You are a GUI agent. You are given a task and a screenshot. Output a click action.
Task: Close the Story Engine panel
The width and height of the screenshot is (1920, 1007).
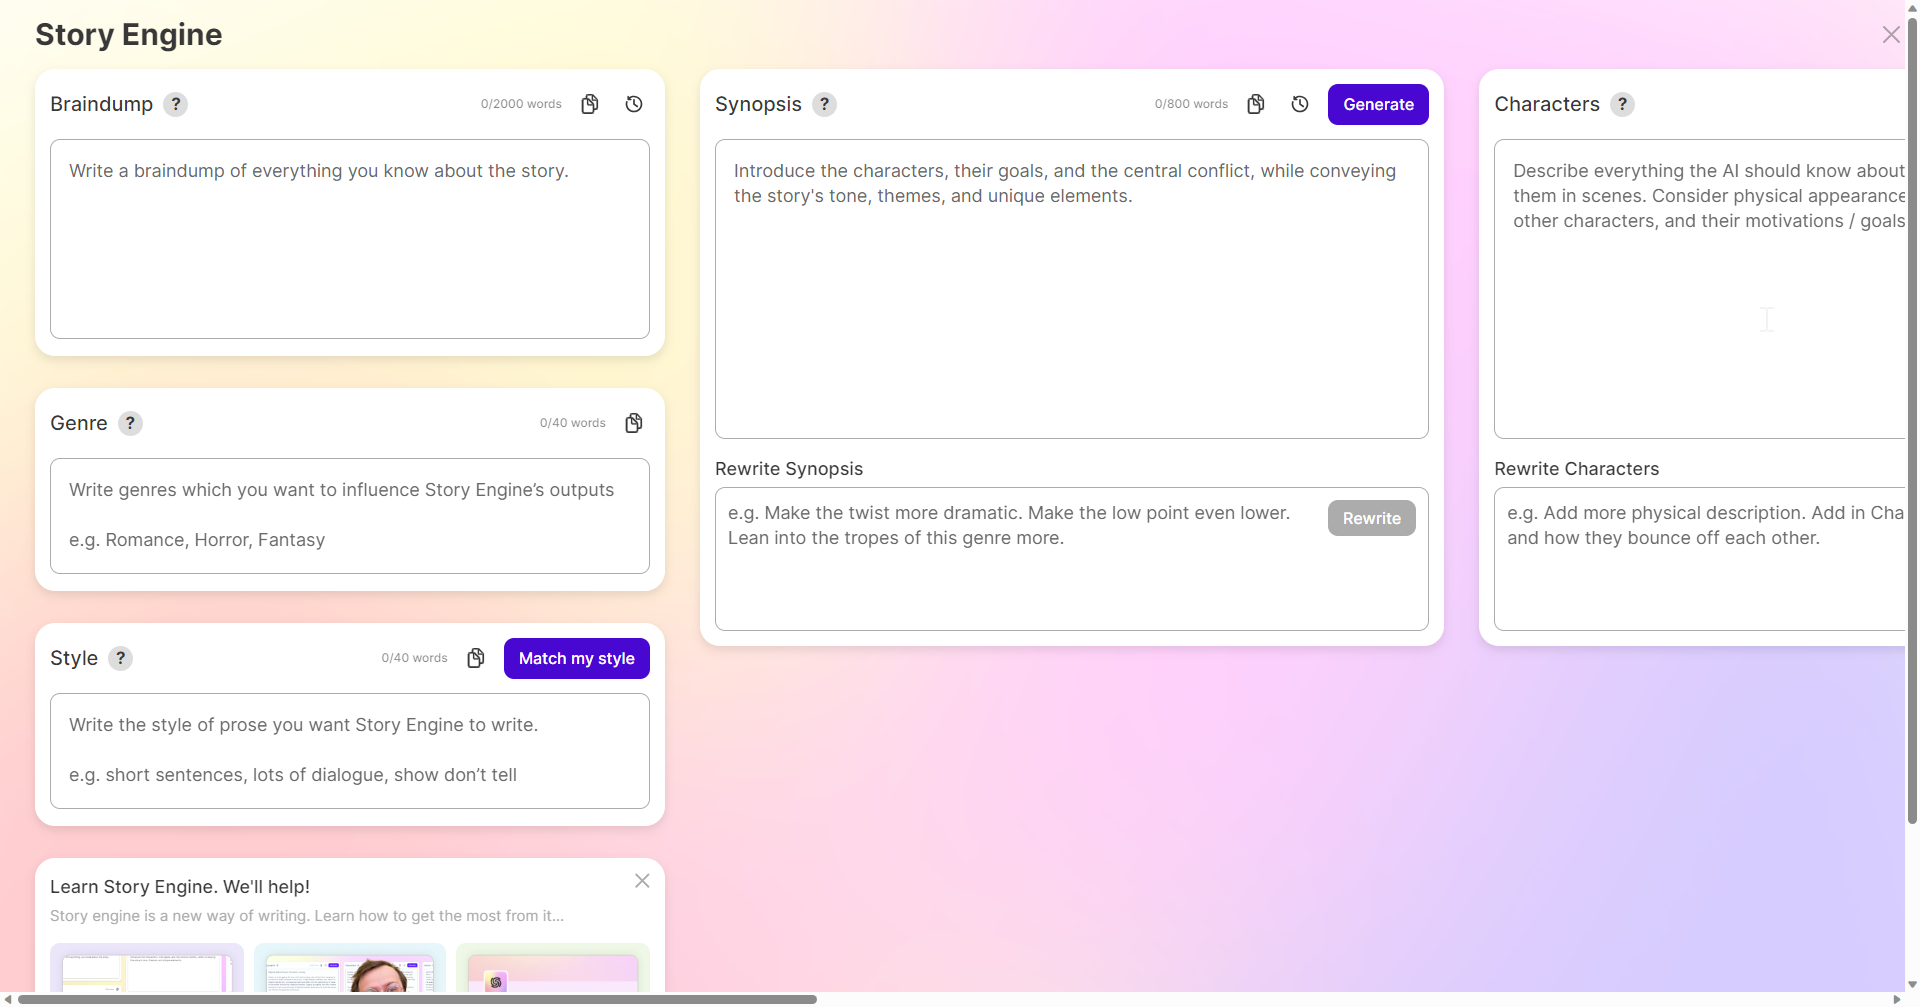1890,35
